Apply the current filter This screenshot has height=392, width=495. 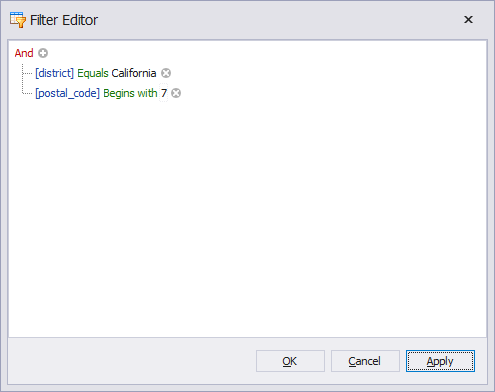[440, 361]
